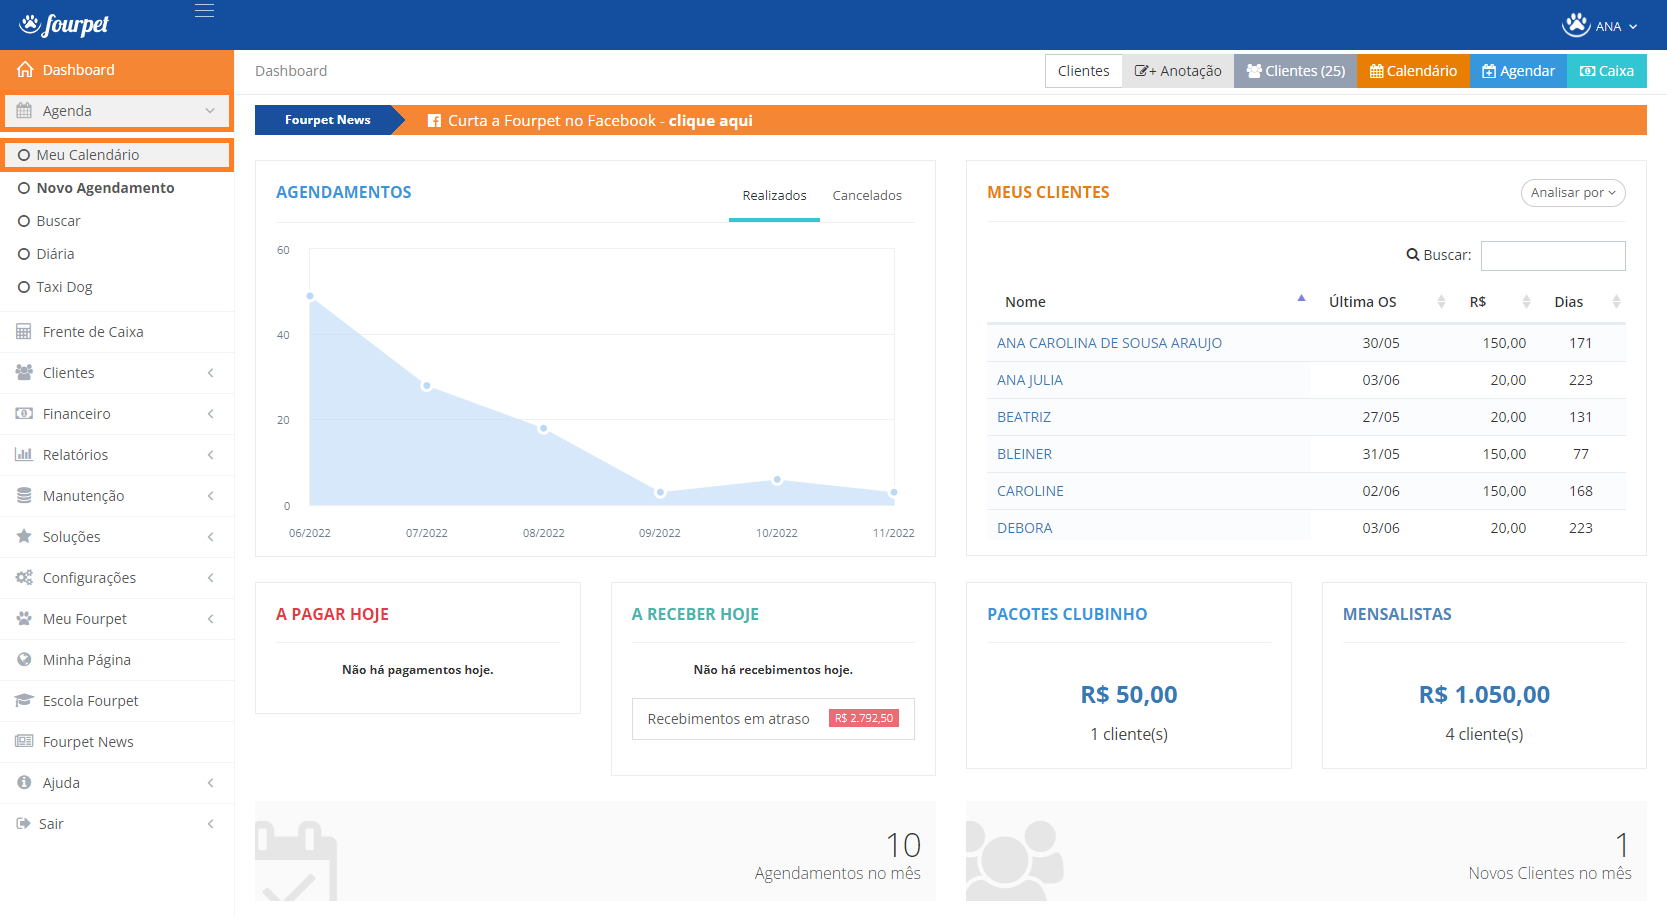Open client CAROLINE link
This screenshot has width=1667, height=919.
pos(1030,491)
